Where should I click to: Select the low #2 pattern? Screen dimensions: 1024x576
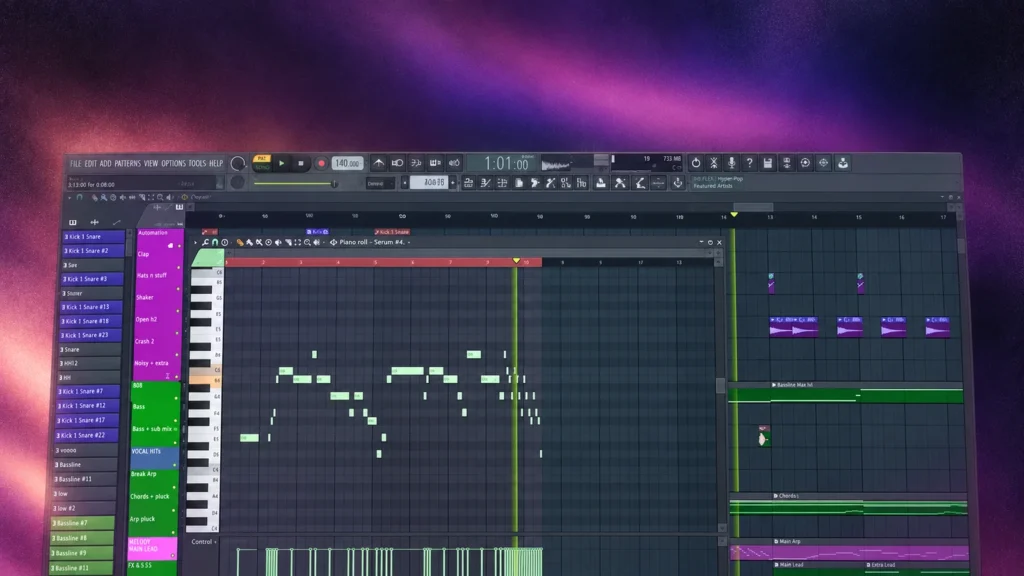84,508
